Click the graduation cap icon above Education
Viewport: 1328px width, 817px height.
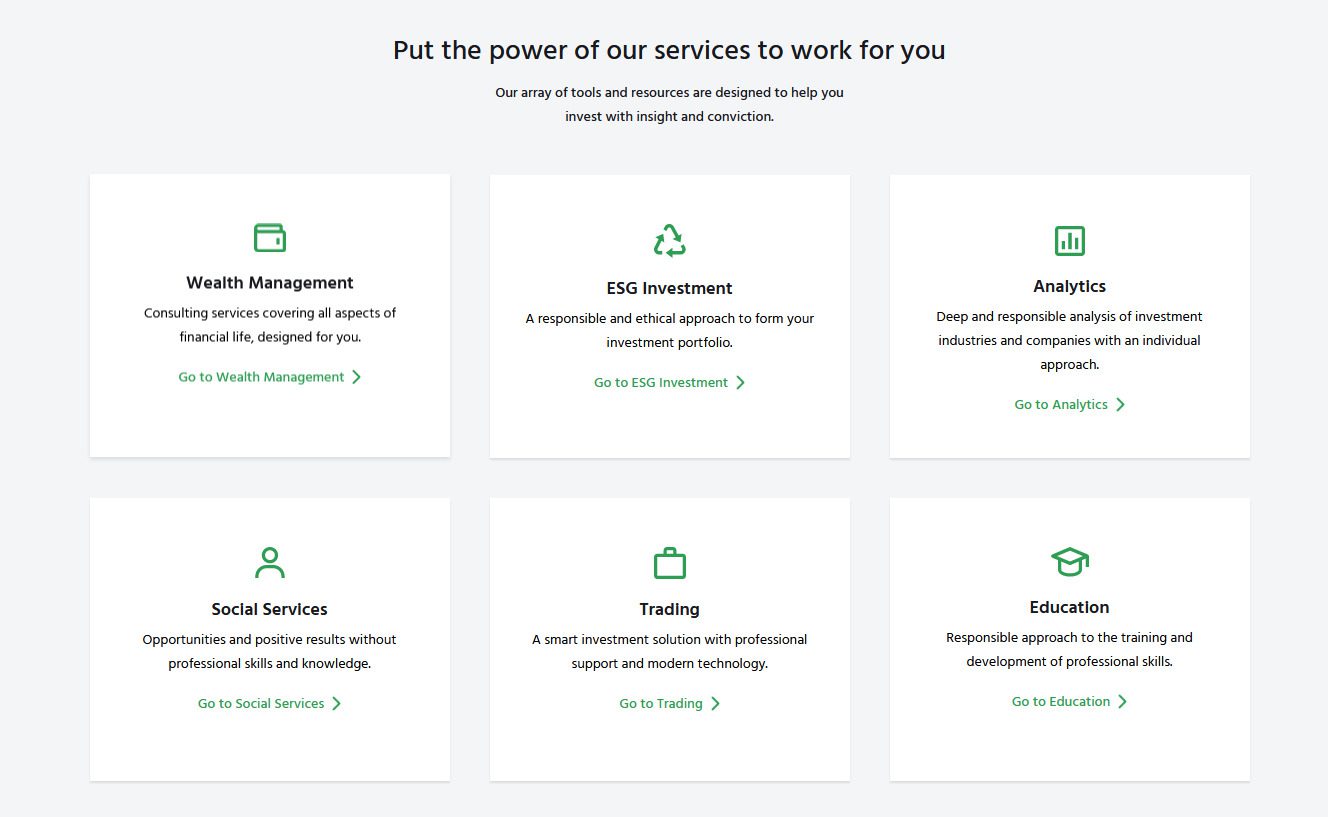pos(1070,561)
